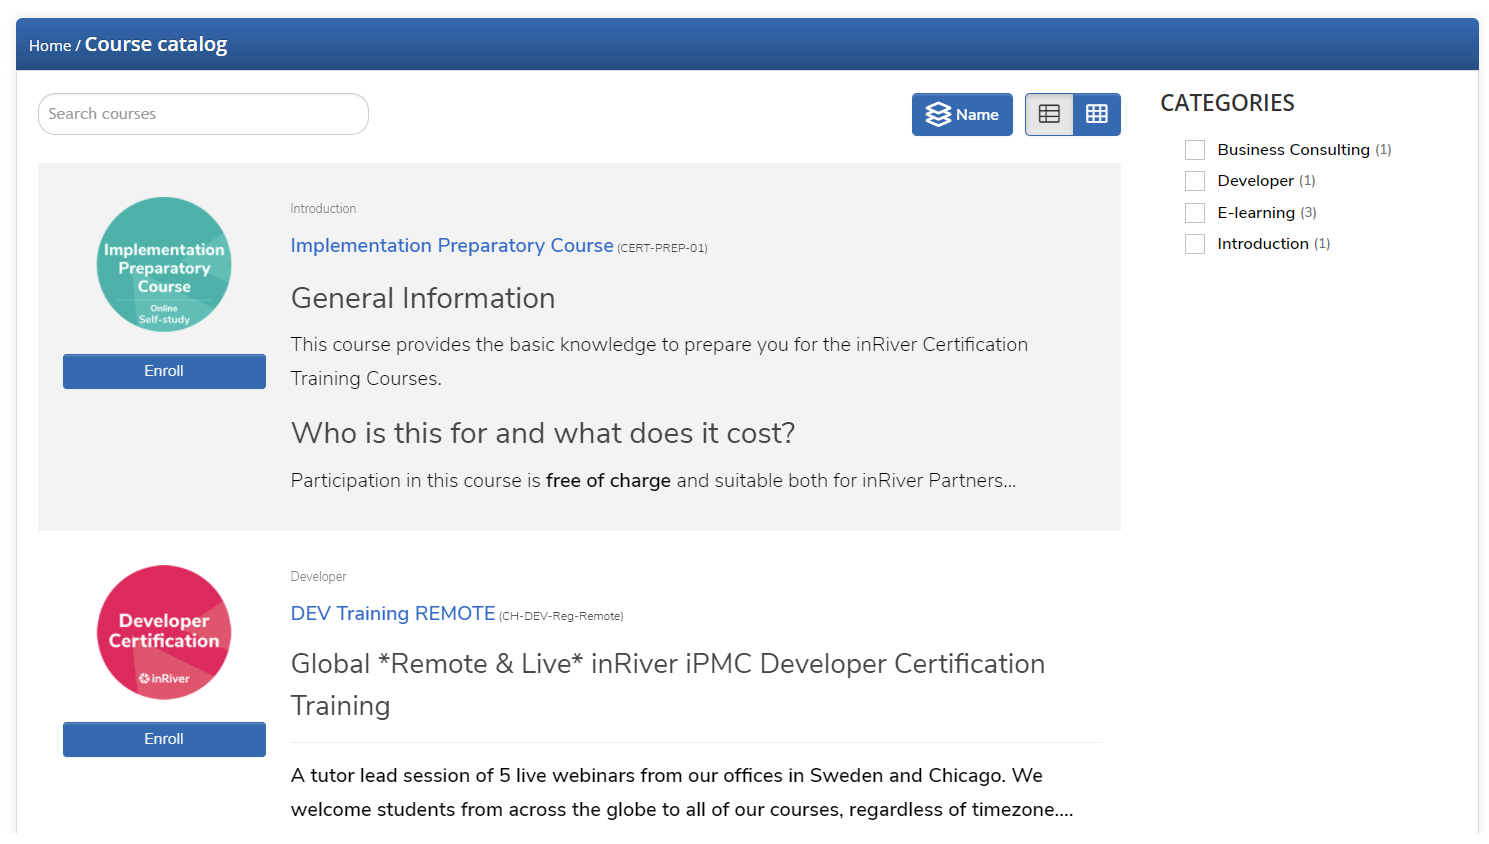Open DEV Training REMOTE course link
Image resolution: width=1489 pixels, height=844 pixels.
click(393, 613)
